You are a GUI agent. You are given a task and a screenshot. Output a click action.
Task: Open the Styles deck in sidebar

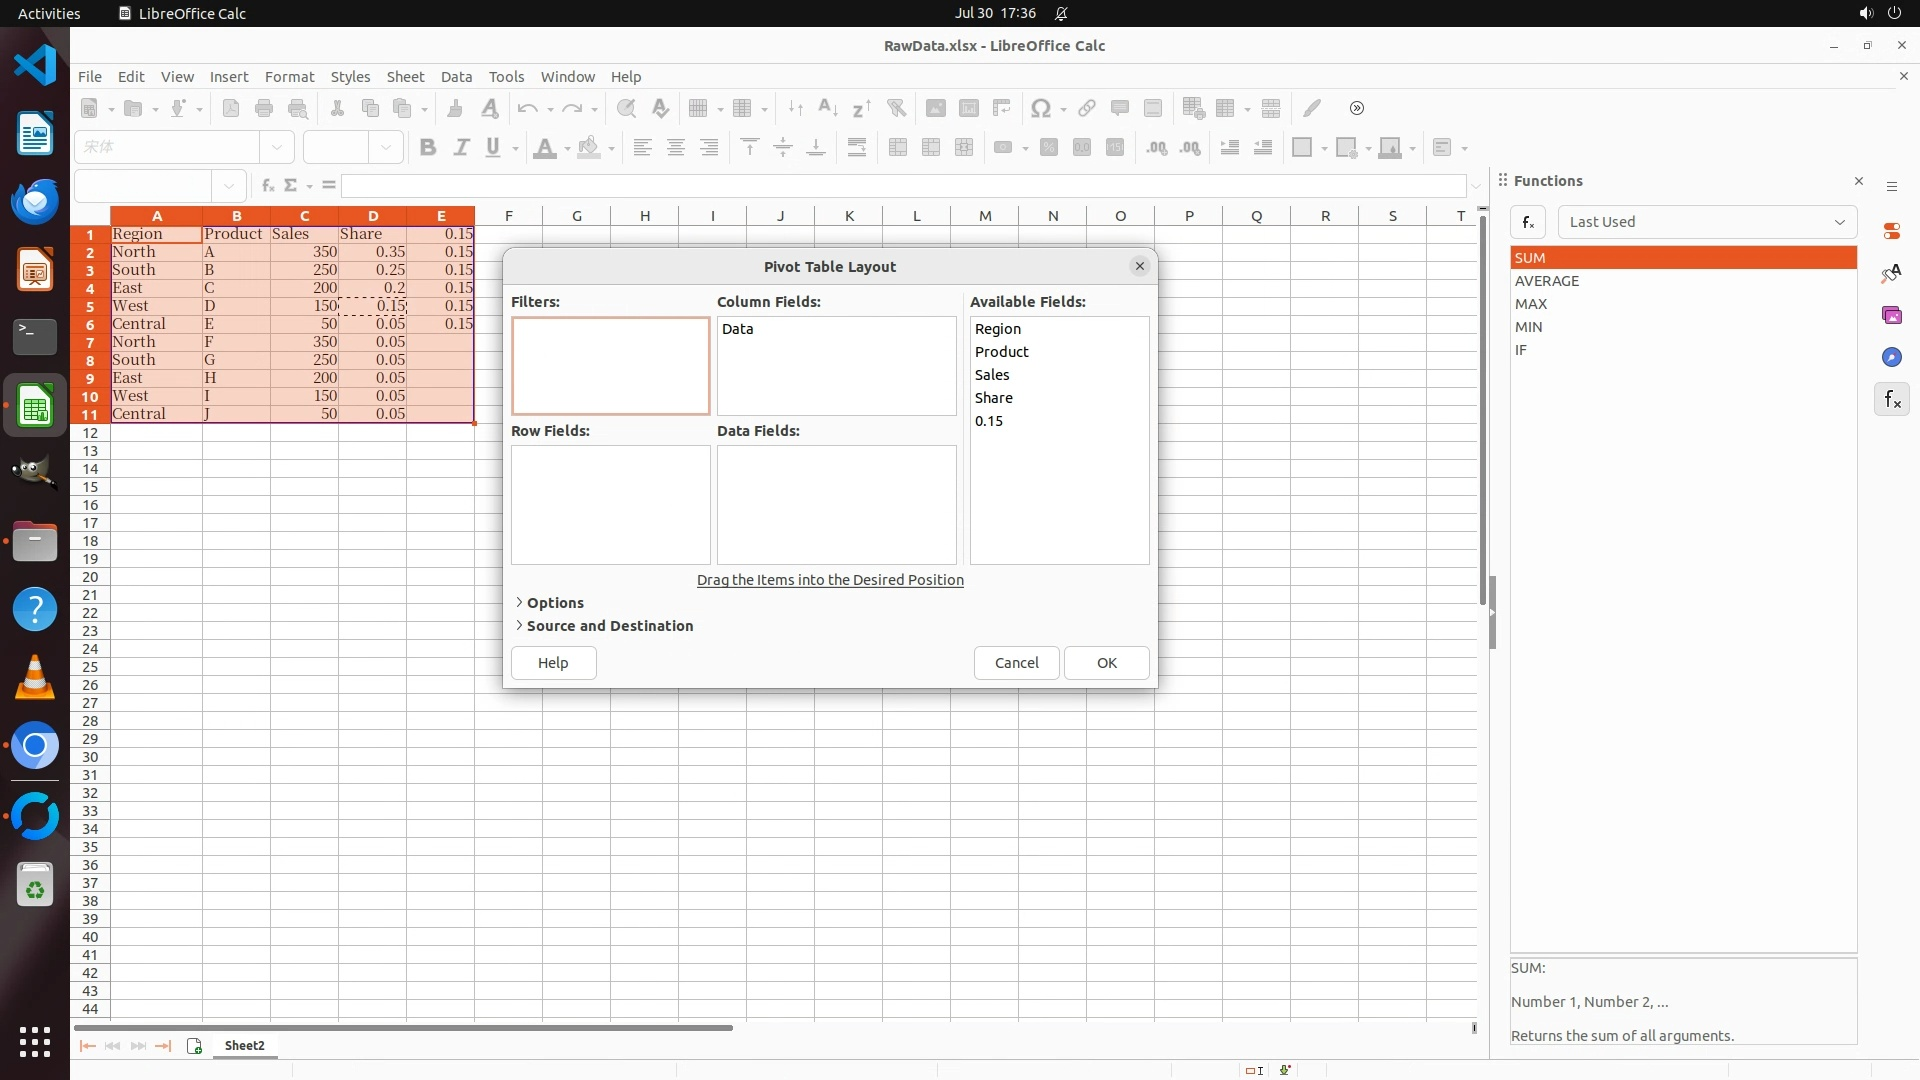[x=1891, y=273]
